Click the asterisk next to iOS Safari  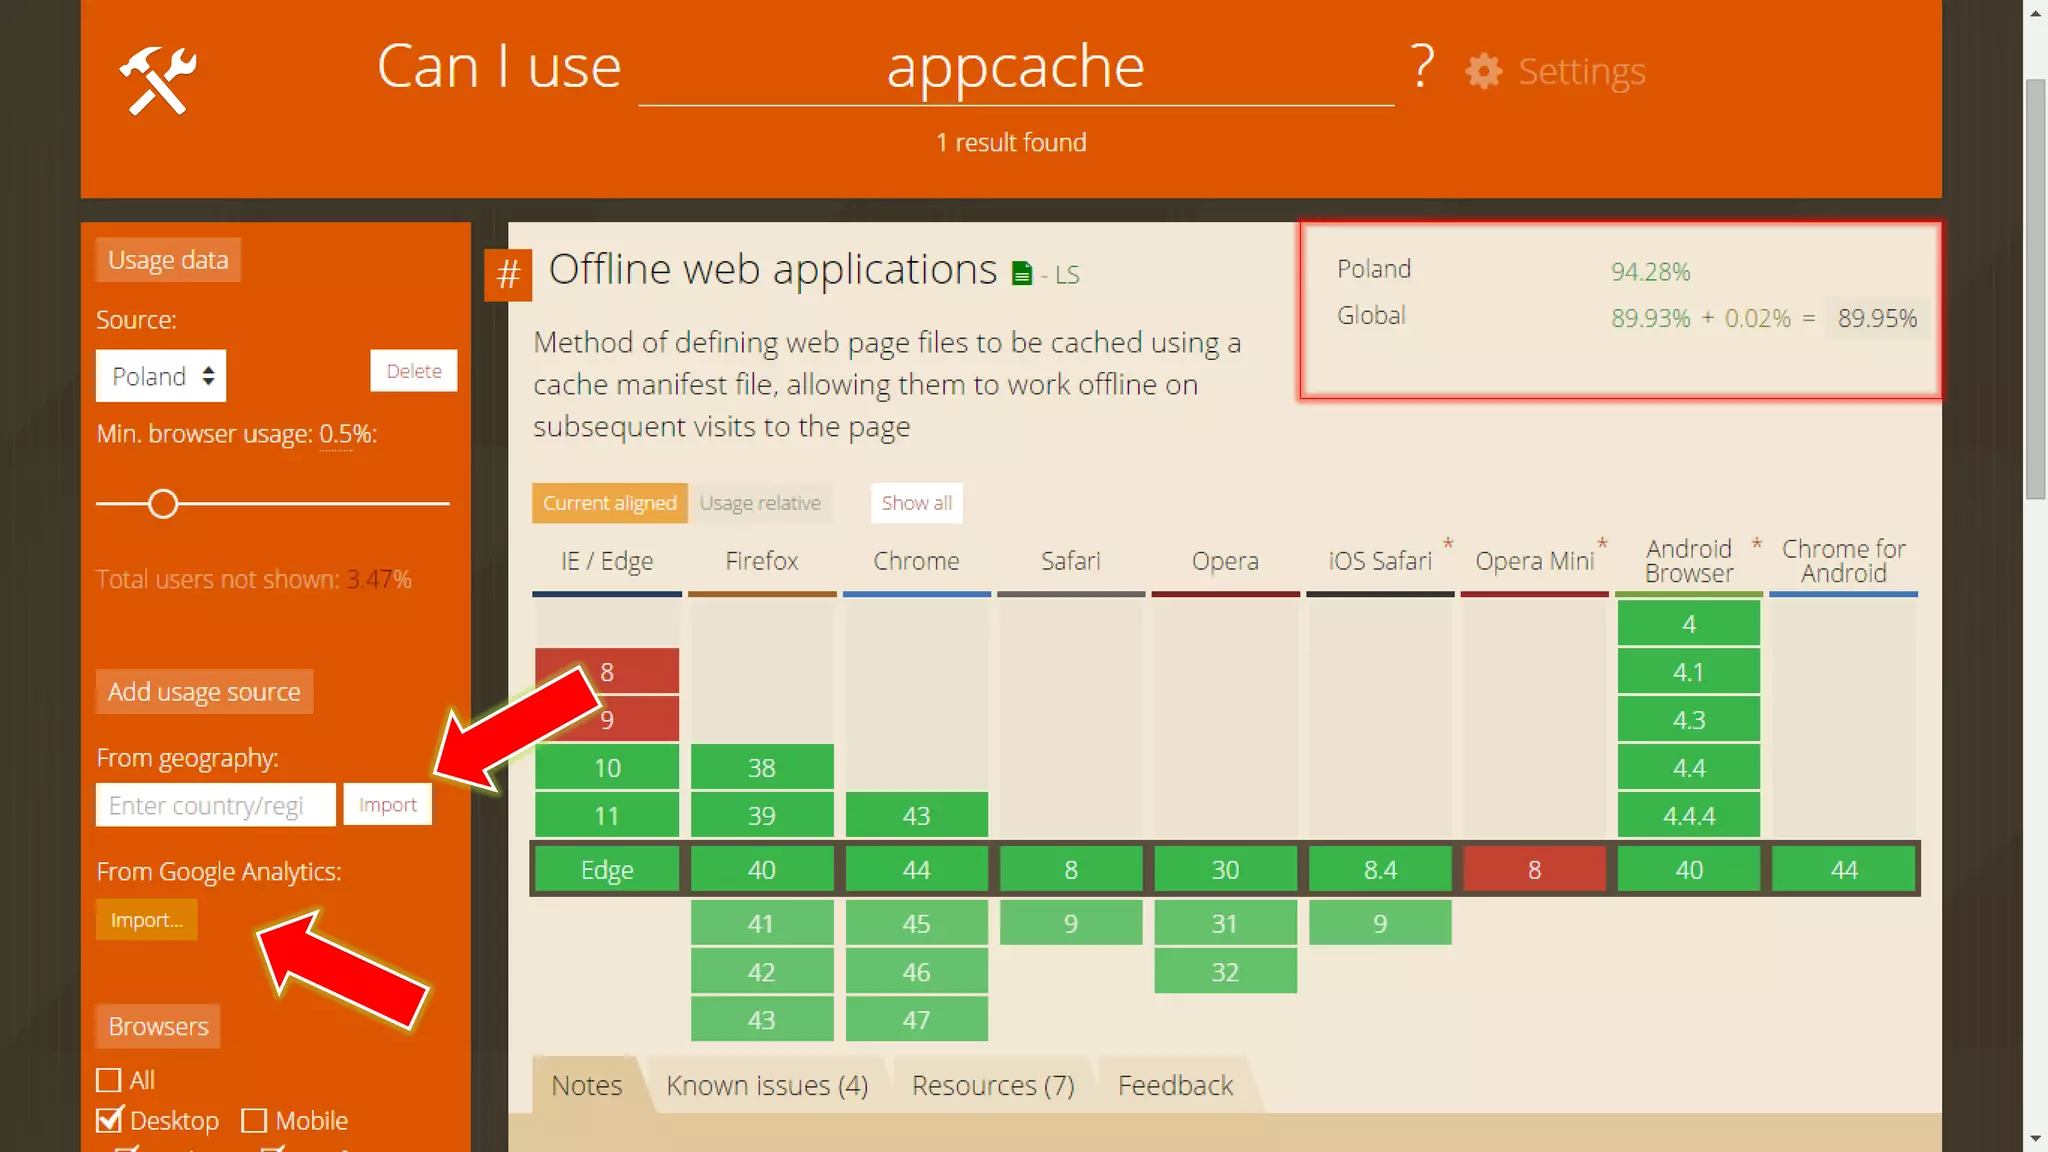(x=1447, y=544)
